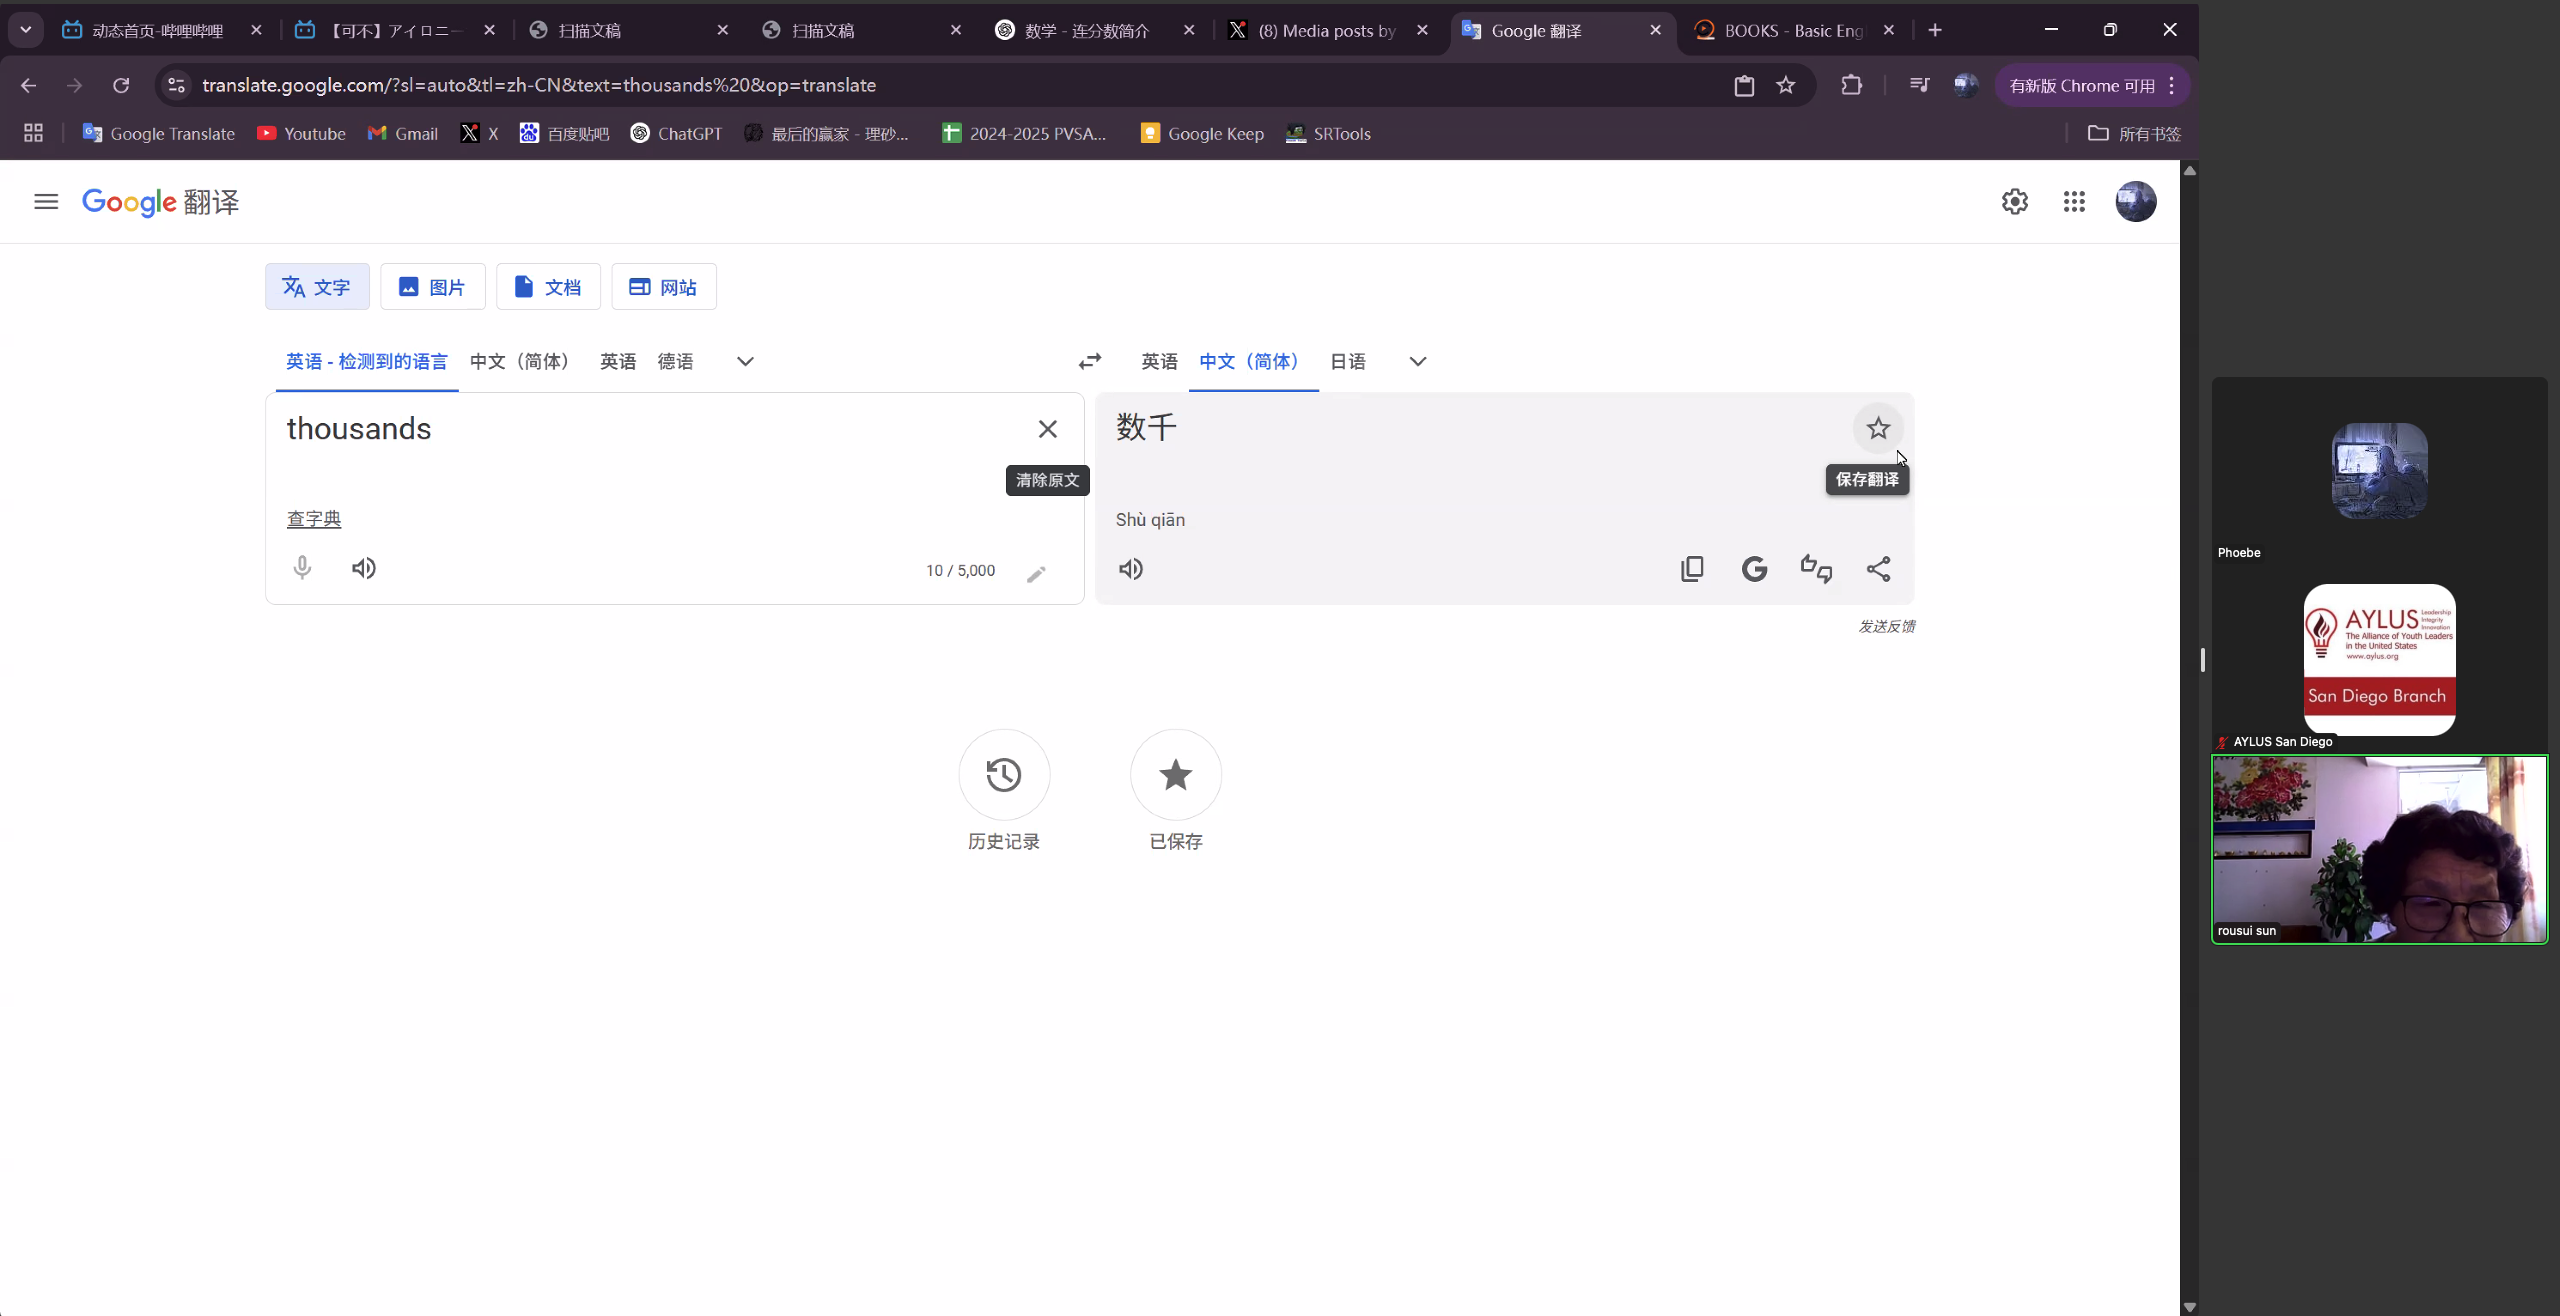
Task: Open the SRTools bookmark
Action: point(1328,134)
